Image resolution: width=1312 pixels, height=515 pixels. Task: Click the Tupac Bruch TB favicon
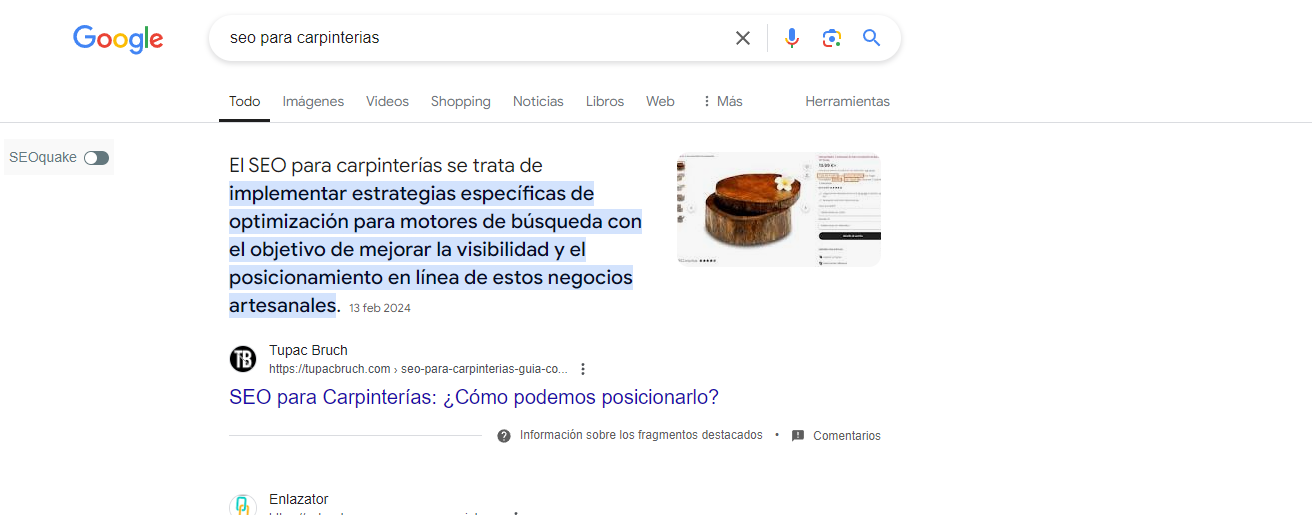tap(243, 359)
